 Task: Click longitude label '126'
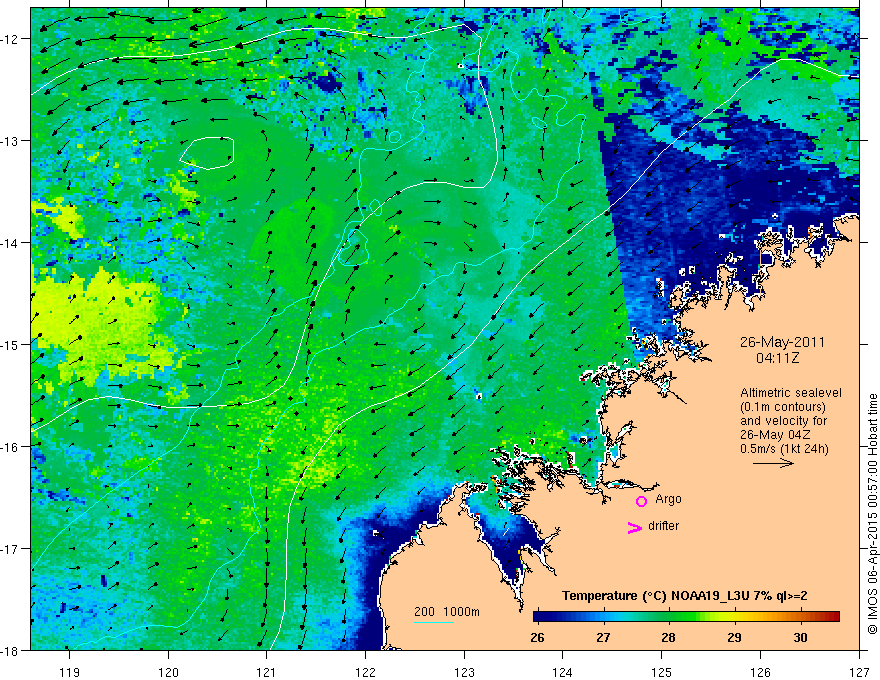(x=760, y=672)
